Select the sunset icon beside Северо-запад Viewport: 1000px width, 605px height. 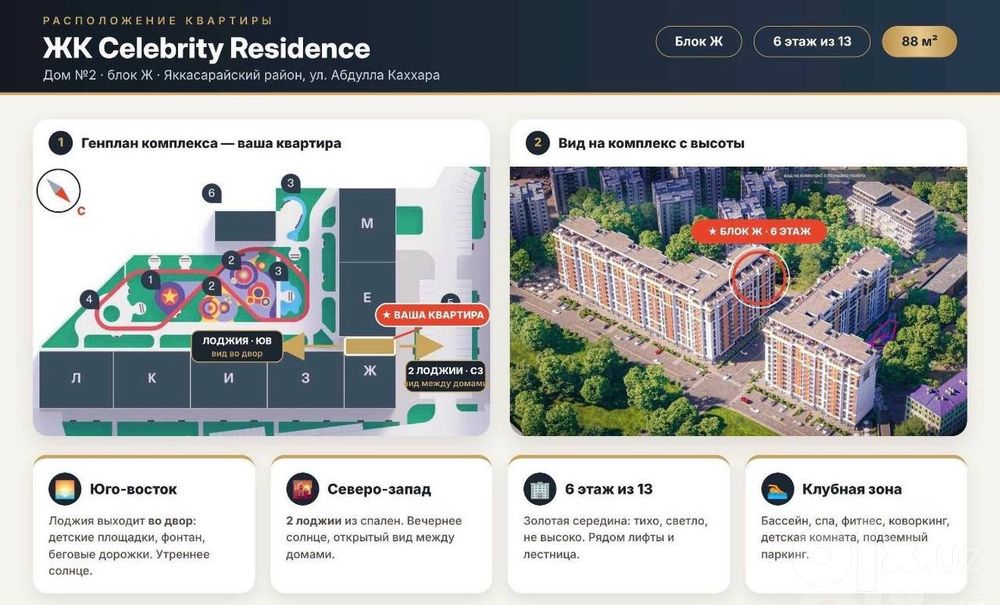click(302, 489)
